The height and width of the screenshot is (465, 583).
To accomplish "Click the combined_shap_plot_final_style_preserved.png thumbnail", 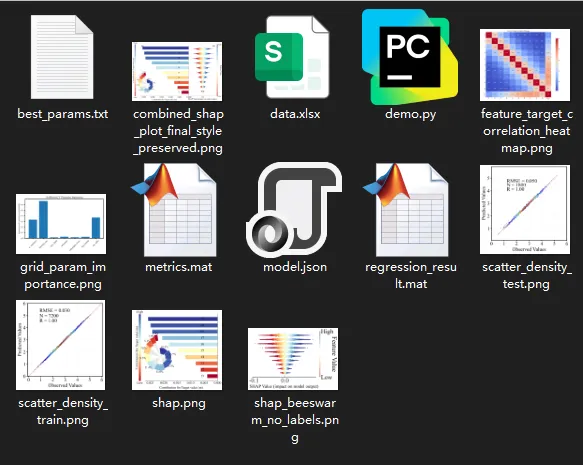I will 177,71.
